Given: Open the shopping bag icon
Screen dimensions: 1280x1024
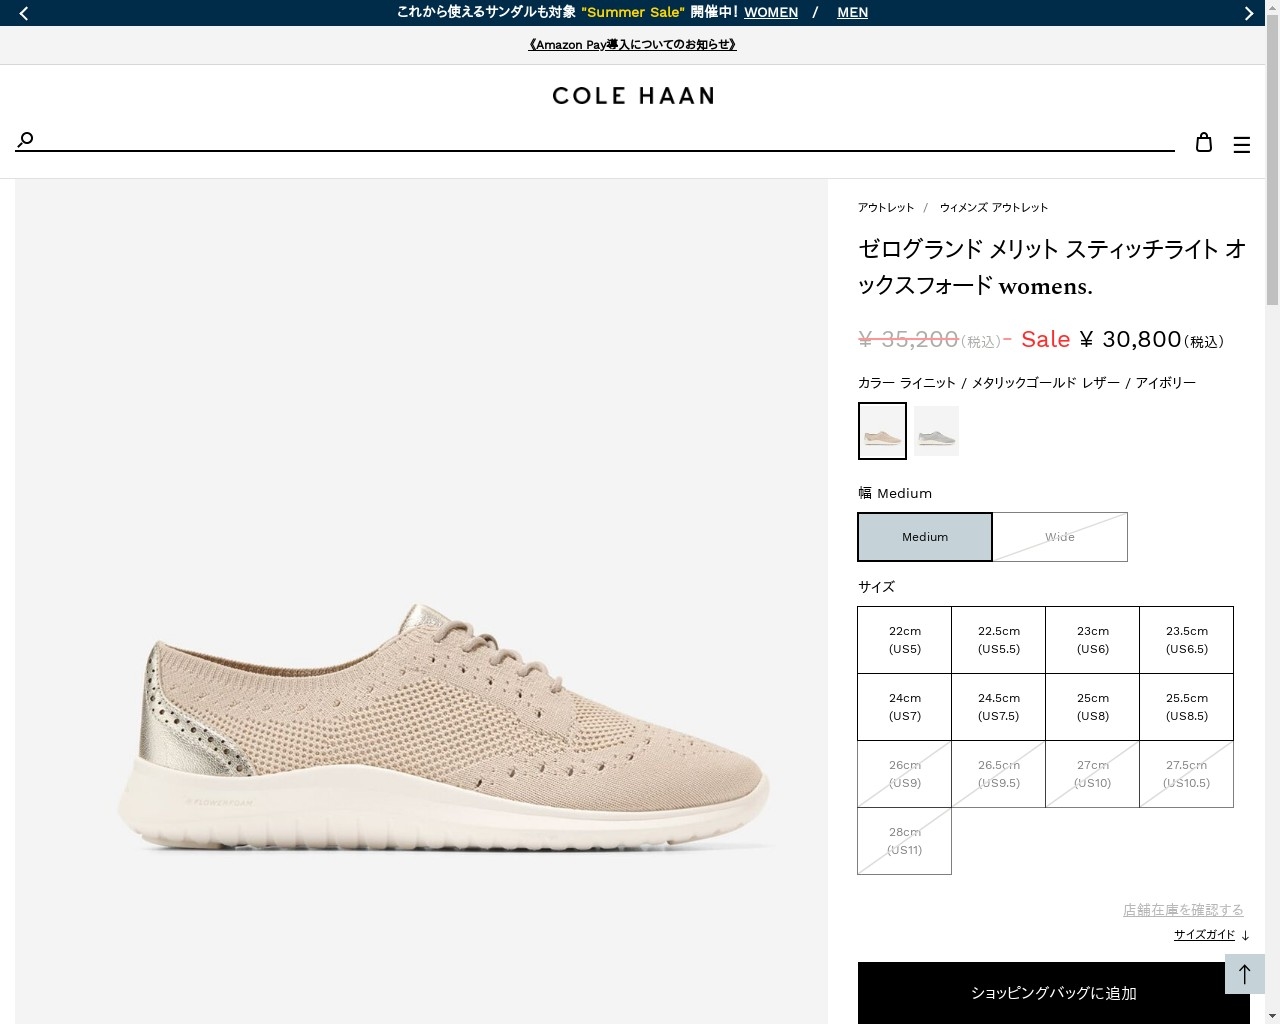Looking at the screenshot, I should 1204,142.
